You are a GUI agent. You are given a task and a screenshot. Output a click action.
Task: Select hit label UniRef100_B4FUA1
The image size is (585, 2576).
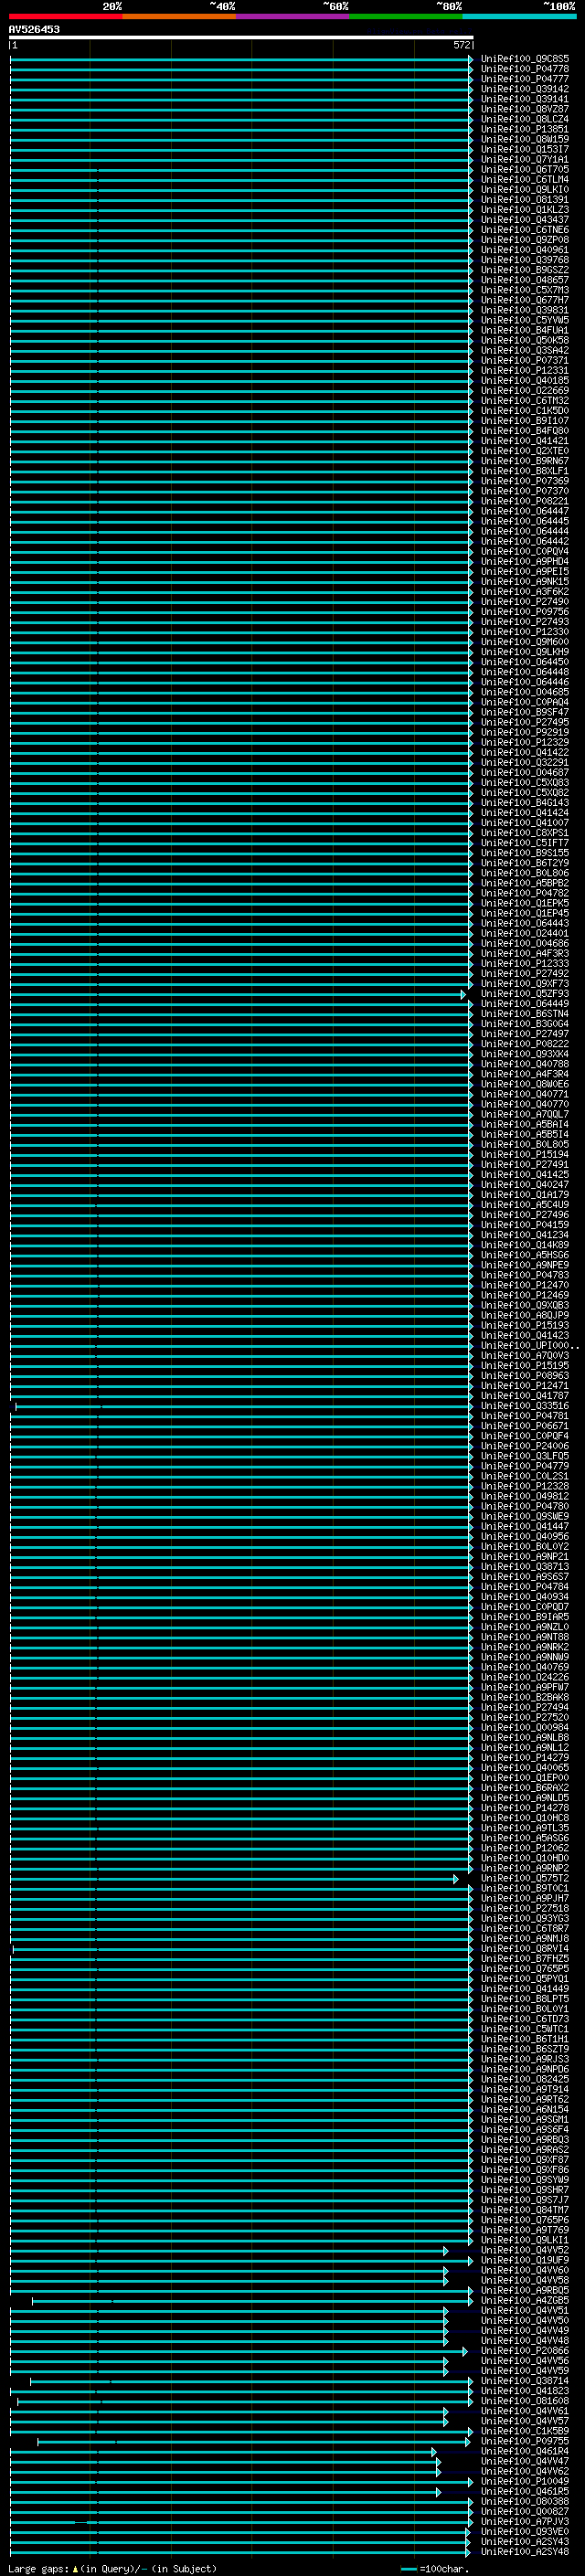coord(525,330)
